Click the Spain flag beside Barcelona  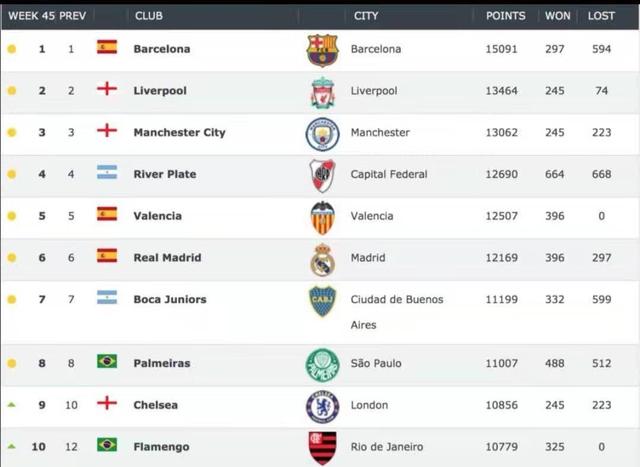[x=107, y=47]
